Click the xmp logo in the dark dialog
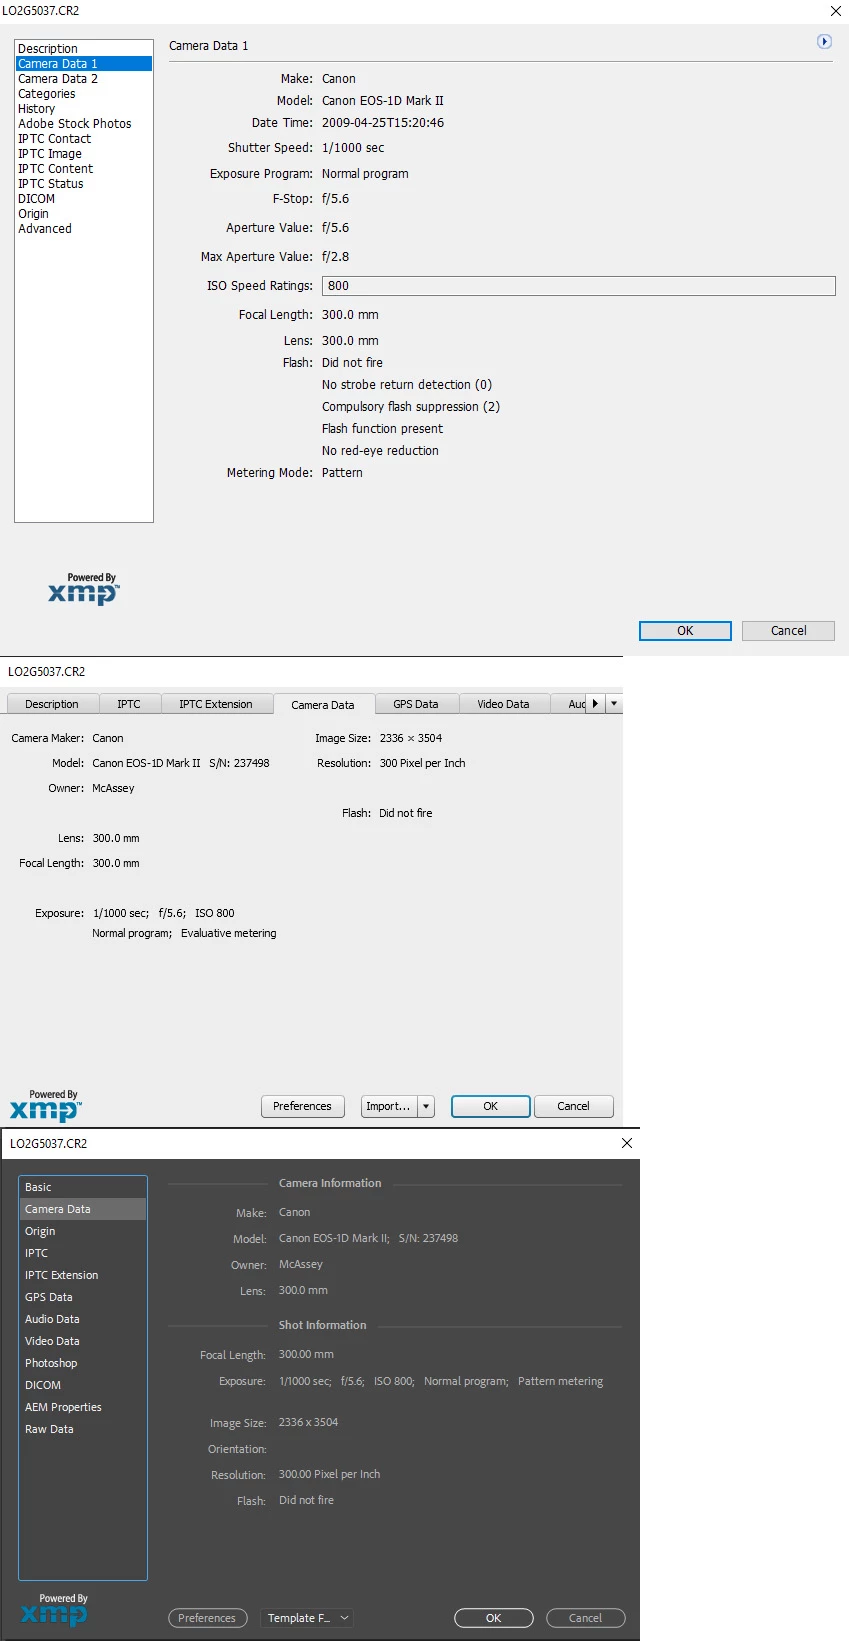Image resolution: width=849 pixels, height=1641 pixels. pos(54,1610)
